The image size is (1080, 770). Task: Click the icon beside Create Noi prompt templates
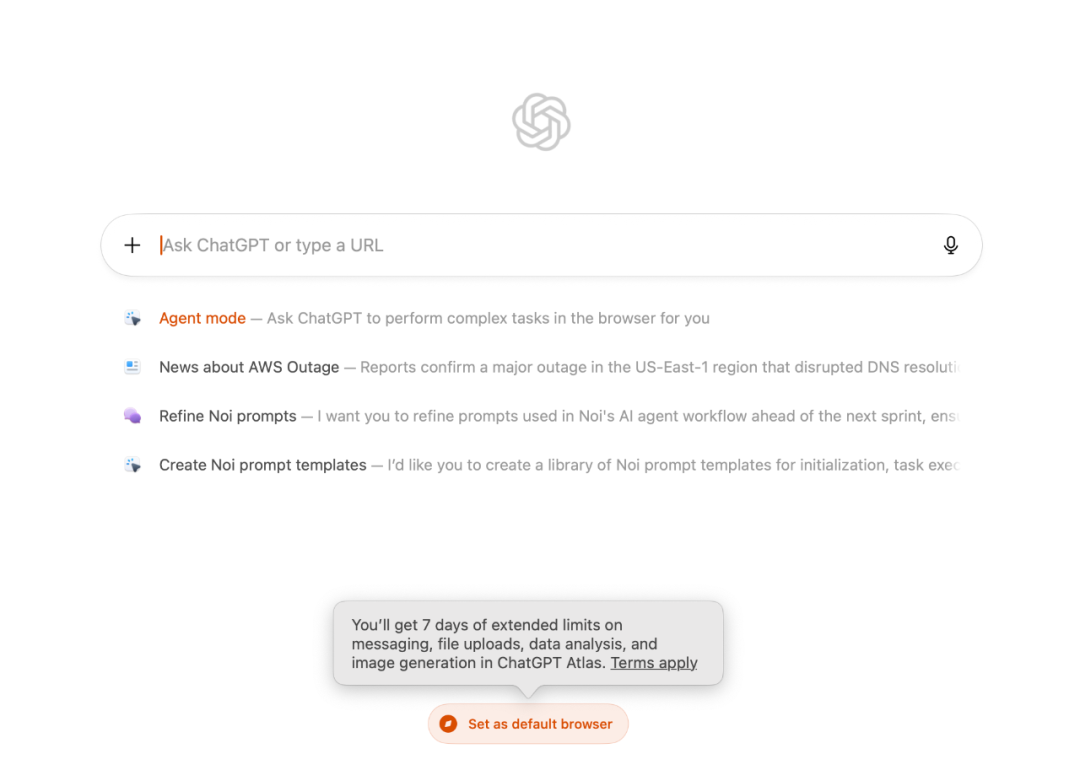pyautogui.click(x=132, y=465)
